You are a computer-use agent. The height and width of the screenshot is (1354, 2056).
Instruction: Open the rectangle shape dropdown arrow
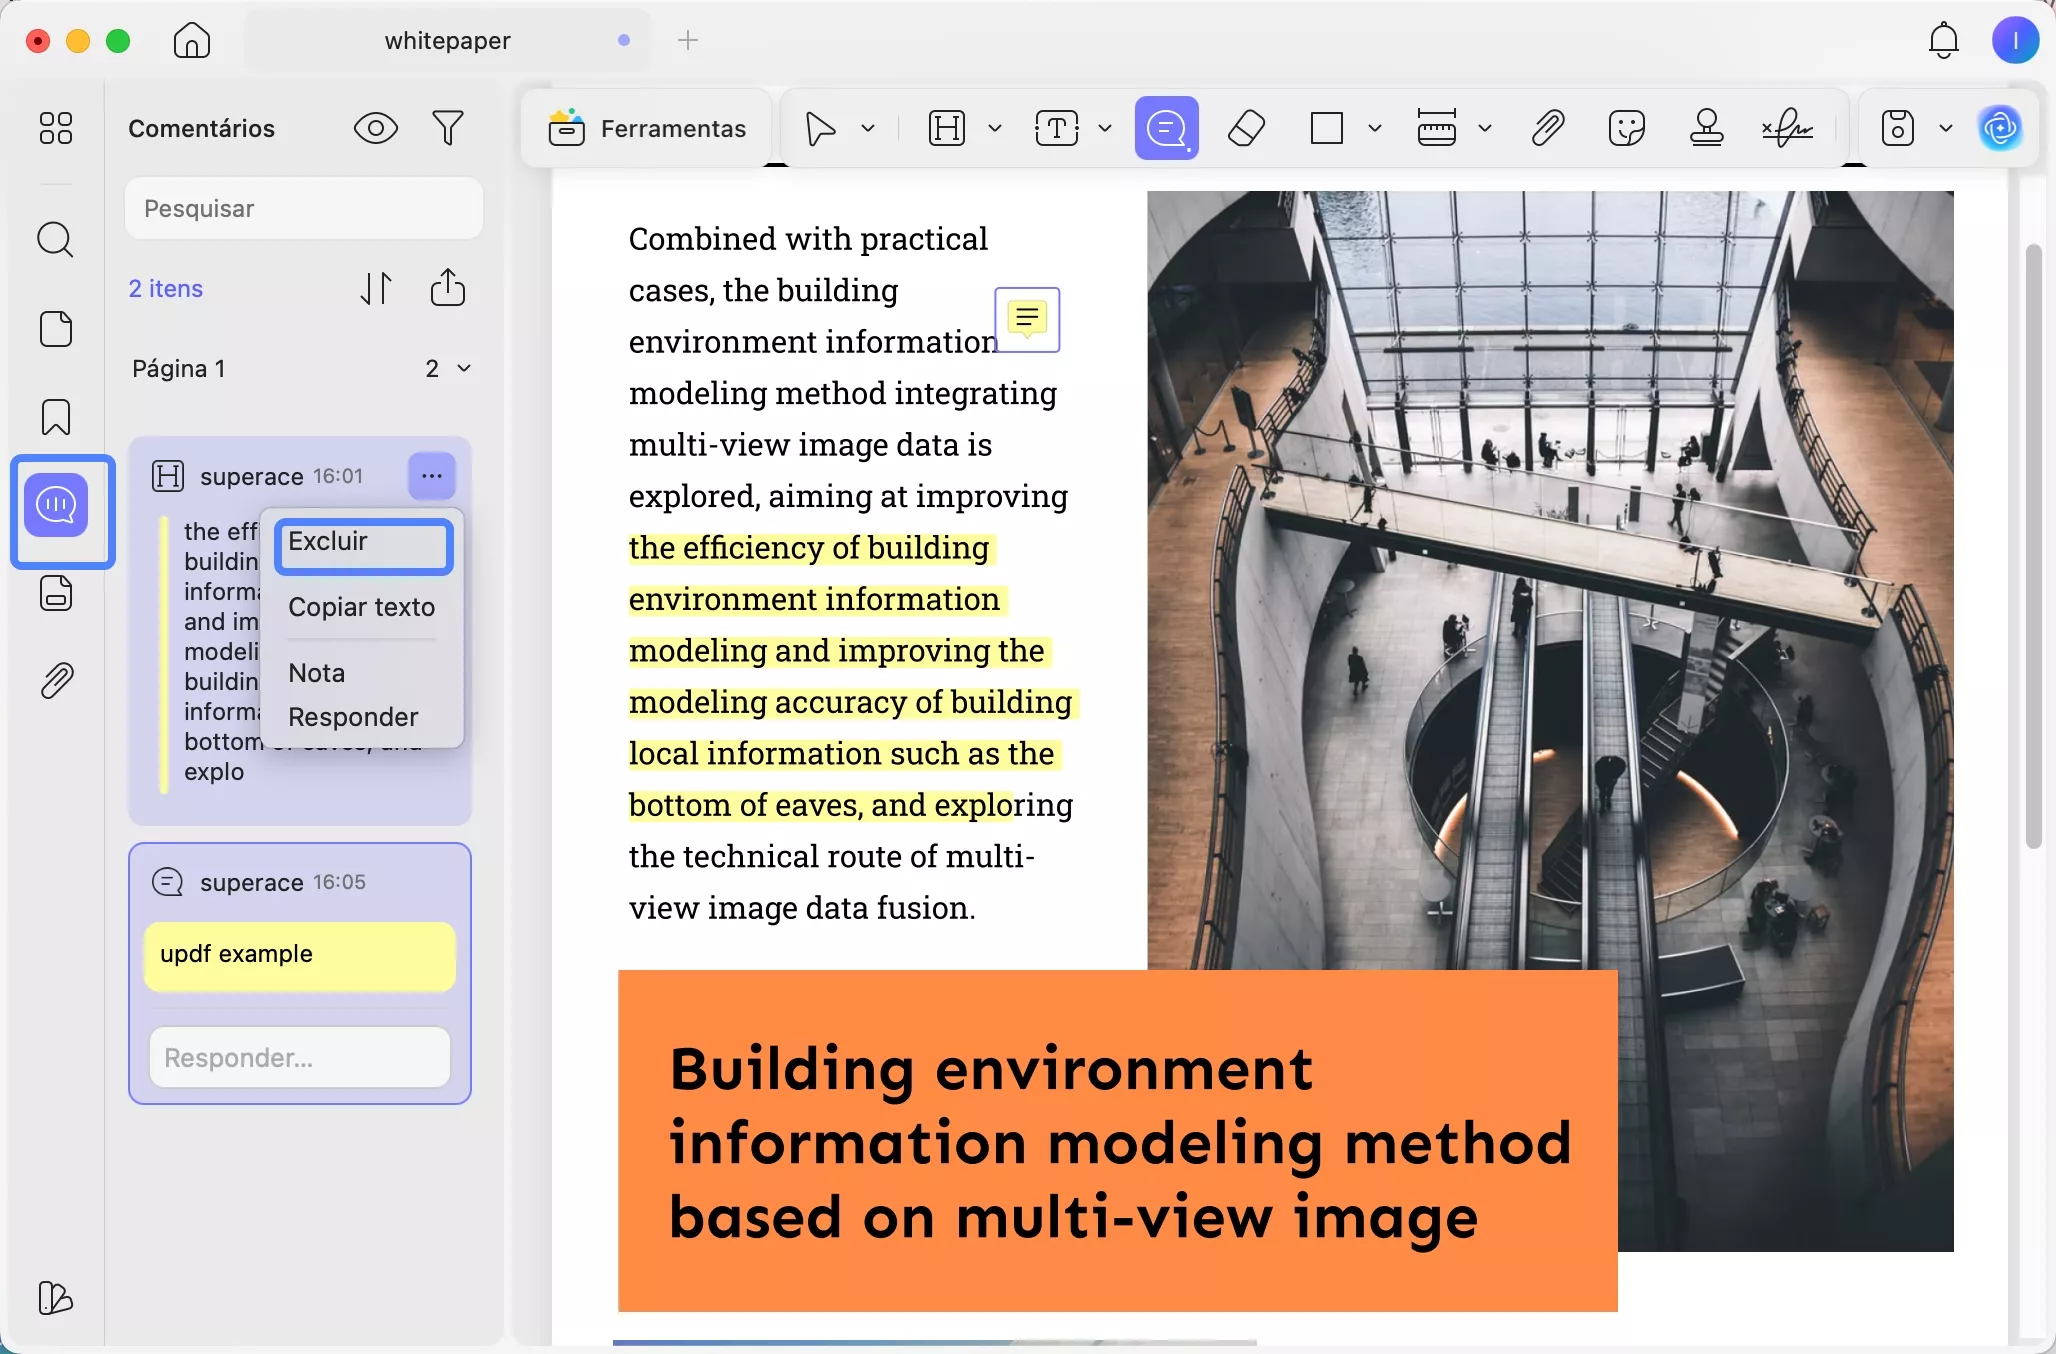click(x=1374, y=128)
